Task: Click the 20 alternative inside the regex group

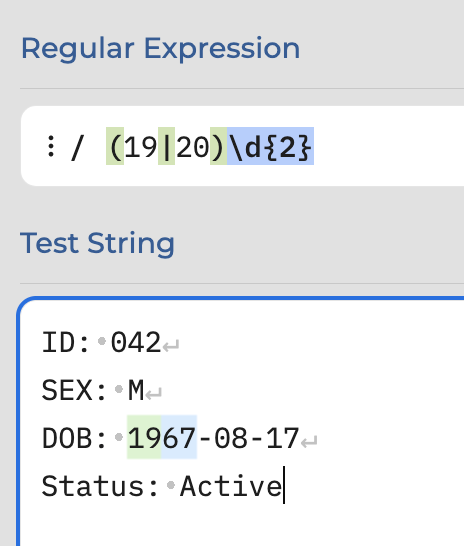Action: tap(192, 146)
